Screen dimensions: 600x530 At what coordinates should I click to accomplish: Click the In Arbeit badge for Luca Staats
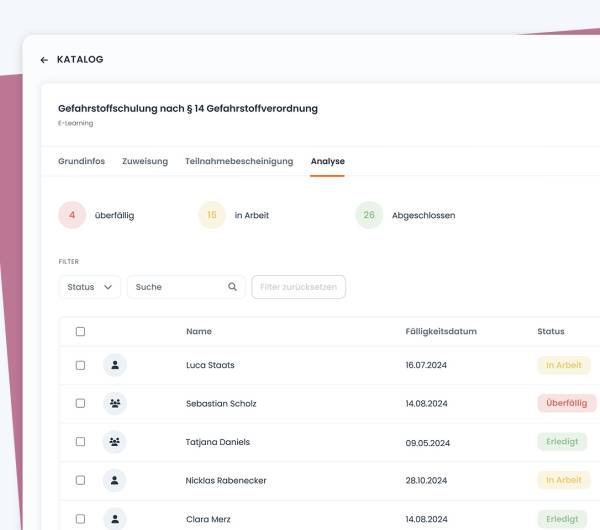[x=564, y=365]
